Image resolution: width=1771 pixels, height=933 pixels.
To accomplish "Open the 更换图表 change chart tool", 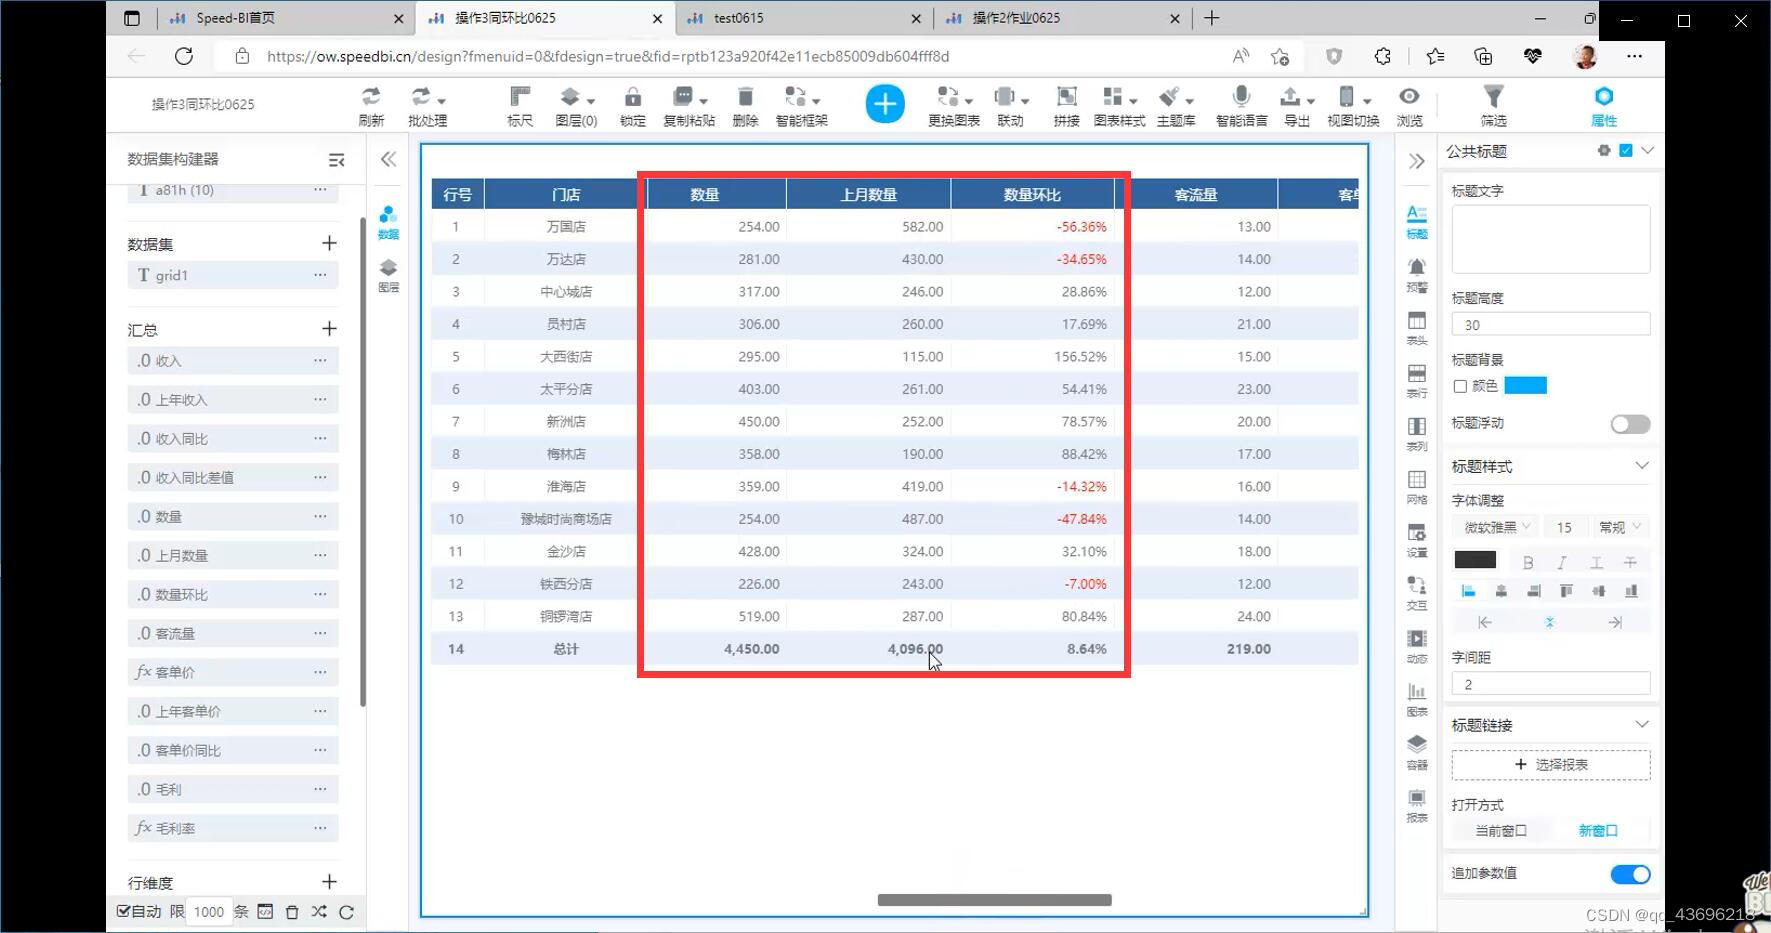I will (x=953, y=105).
